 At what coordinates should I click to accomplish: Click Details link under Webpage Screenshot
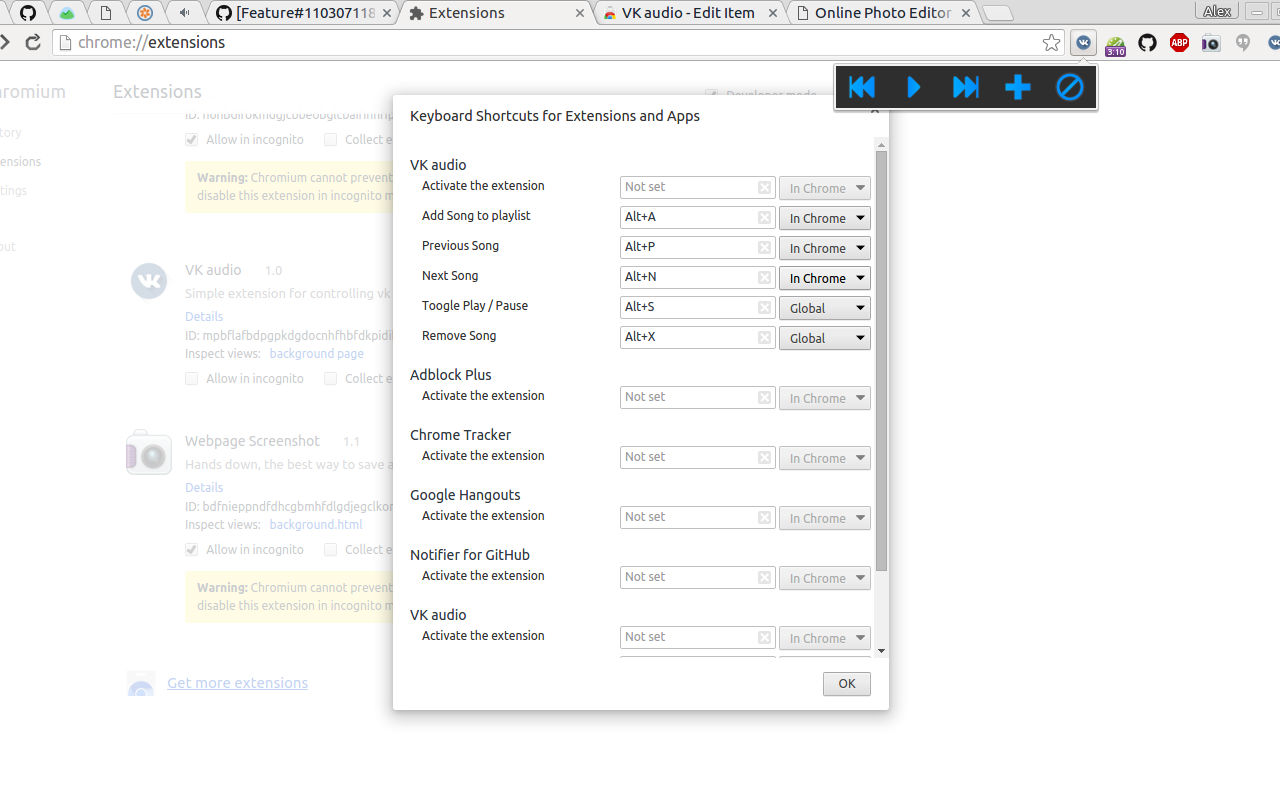click(x=204, y=488)
